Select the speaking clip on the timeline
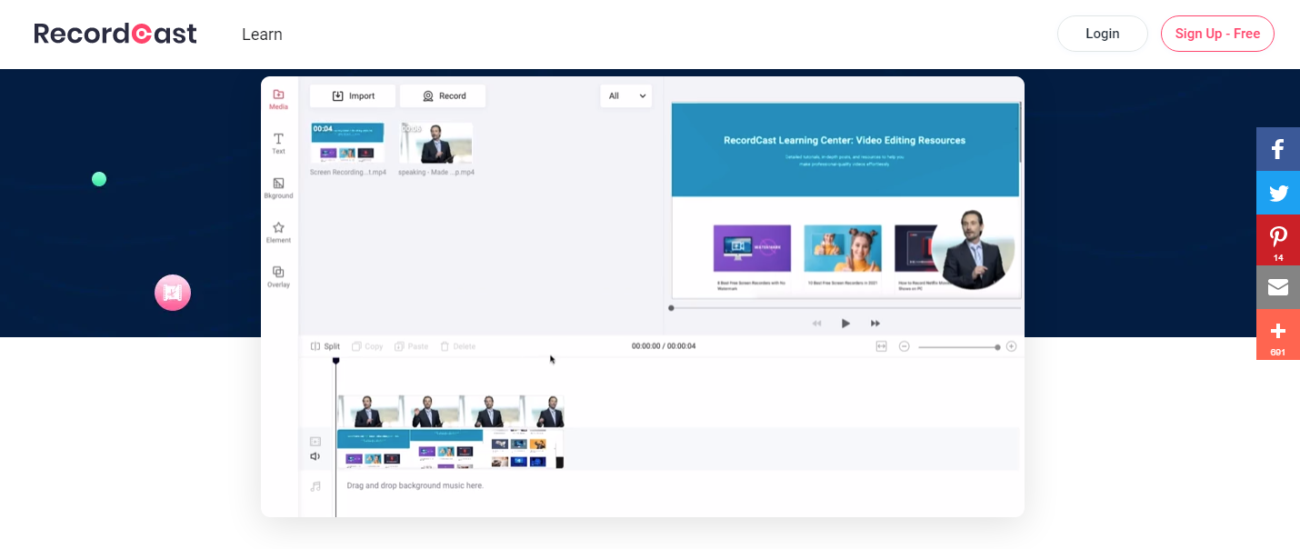The image size is (1300, 549). [450, 412]
